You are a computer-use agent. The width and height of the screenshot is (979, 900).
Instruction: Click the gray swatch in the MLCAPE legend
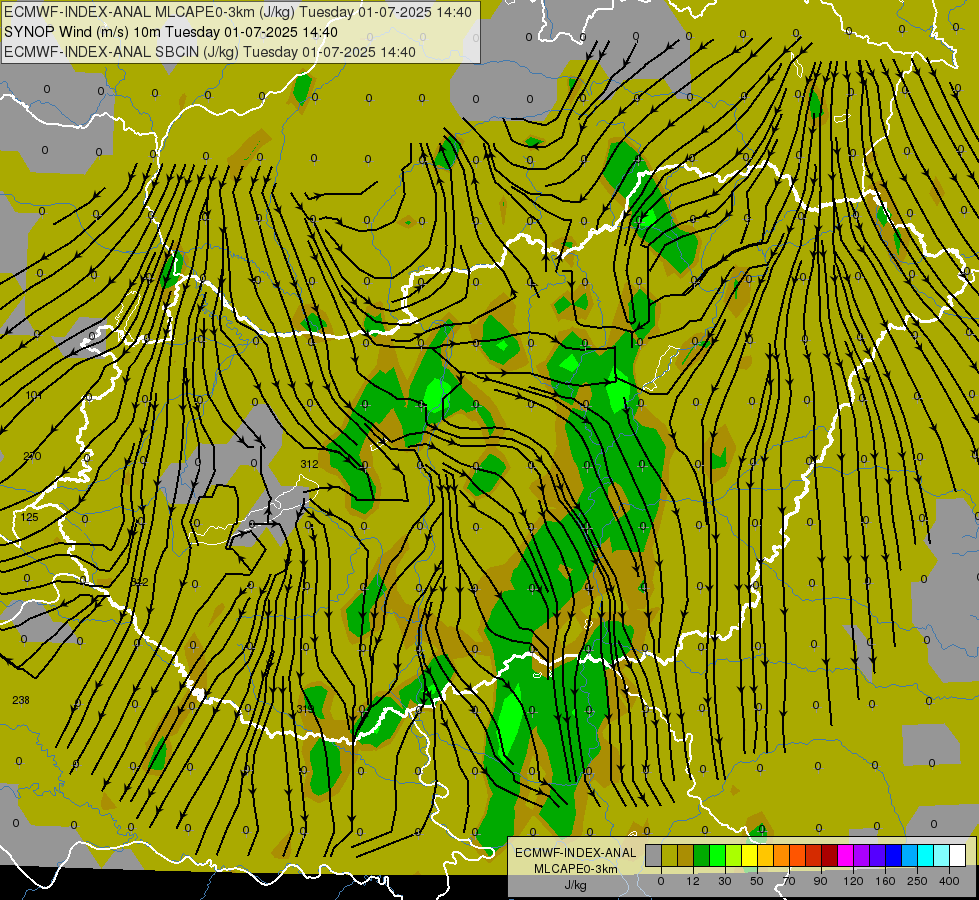pyautogui.click(x=654, y=855)
